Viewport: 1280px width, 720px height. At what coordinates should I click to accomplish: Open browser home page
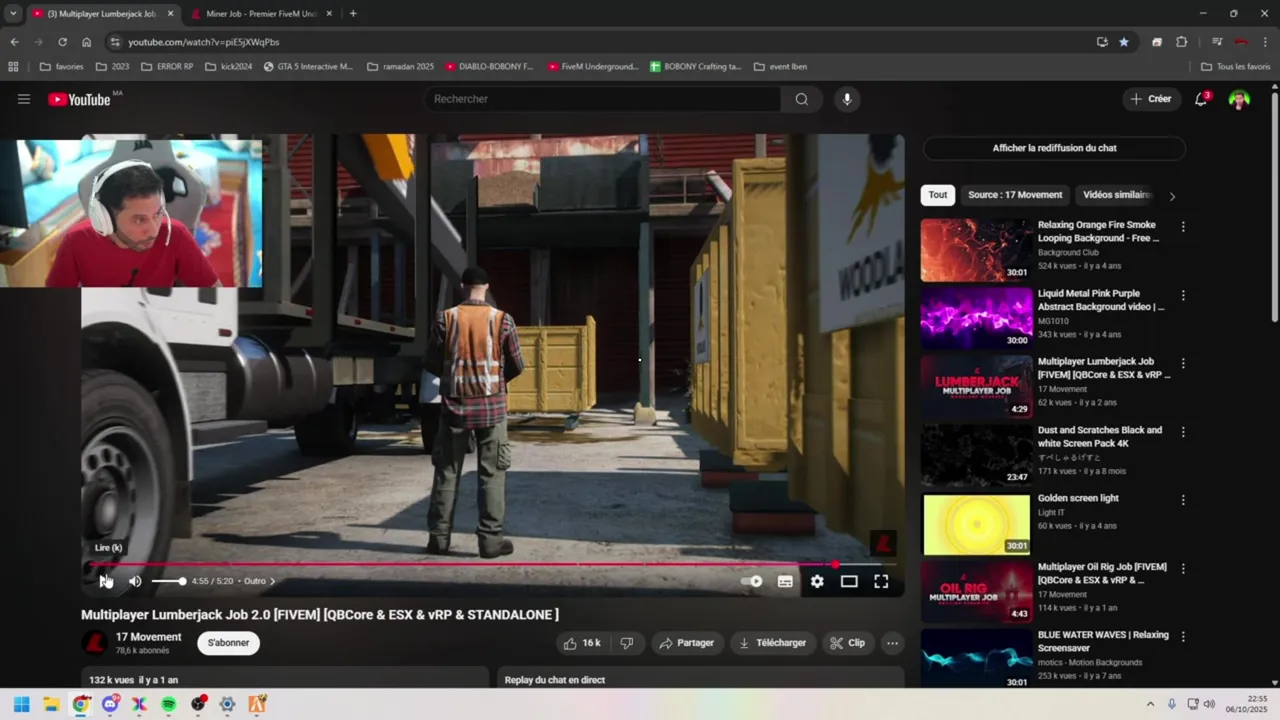point(87,42)
